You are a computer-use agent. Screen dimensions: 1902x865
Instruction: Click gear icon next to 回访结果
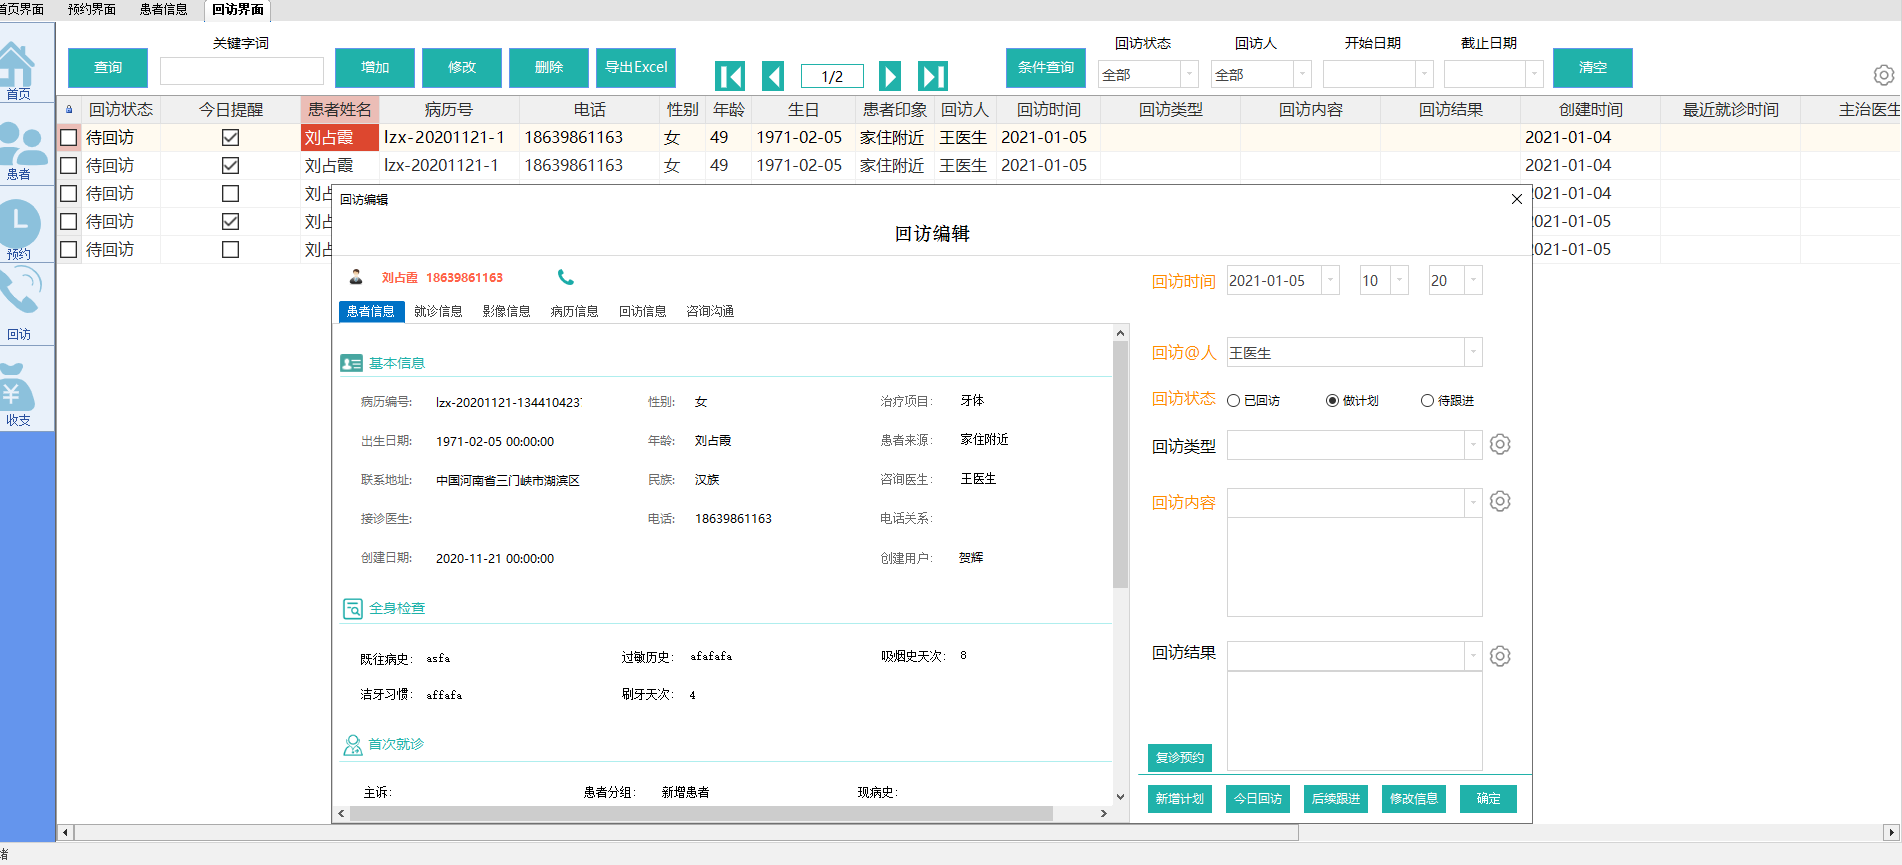pyautogui.click(x=1499, y=656)
